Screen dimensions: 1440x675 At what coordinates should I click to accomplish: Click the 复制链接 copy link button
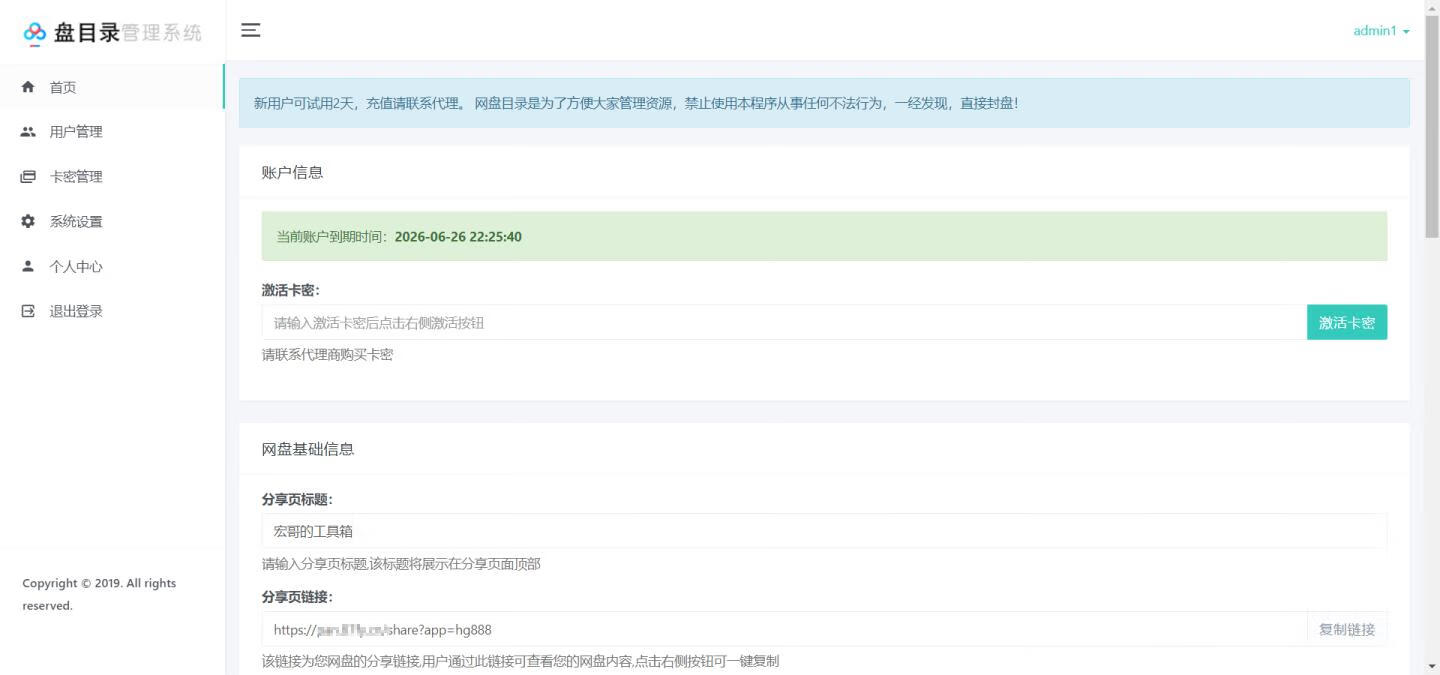click(1346, 629)
